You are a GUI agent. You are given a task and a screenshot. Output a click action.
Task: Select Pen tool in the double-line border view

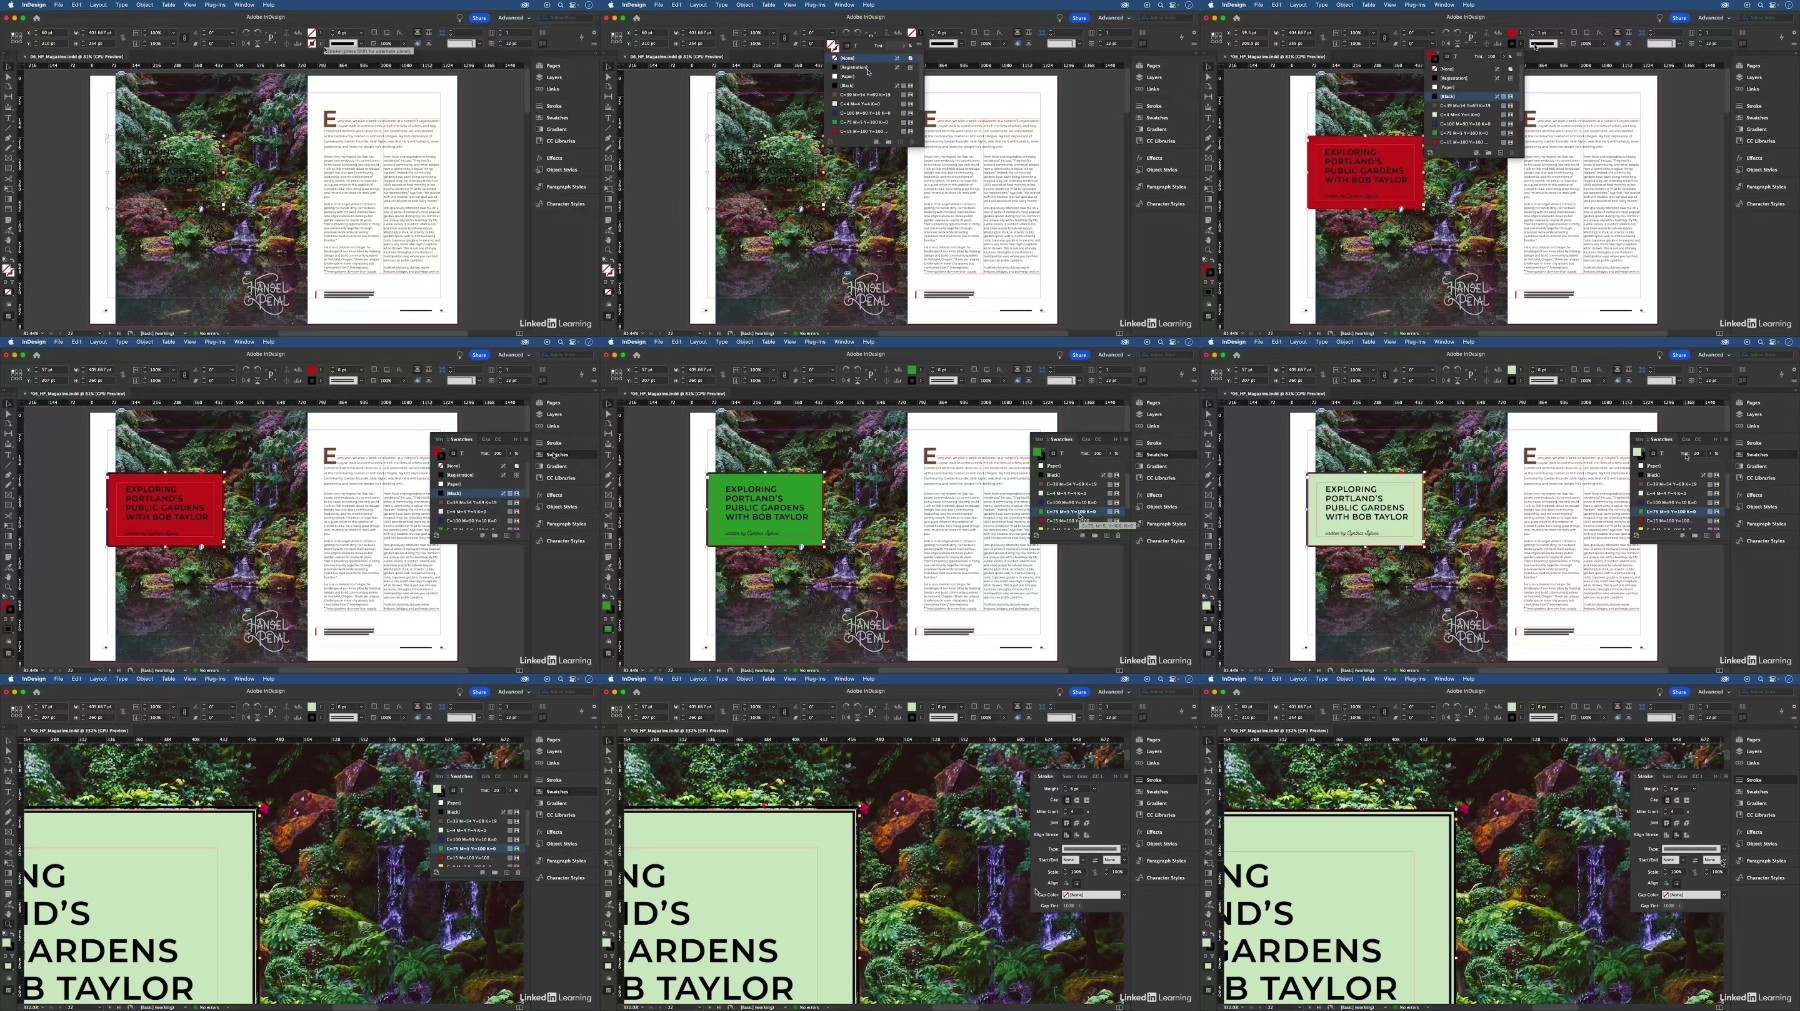[x=1208, y=812]
